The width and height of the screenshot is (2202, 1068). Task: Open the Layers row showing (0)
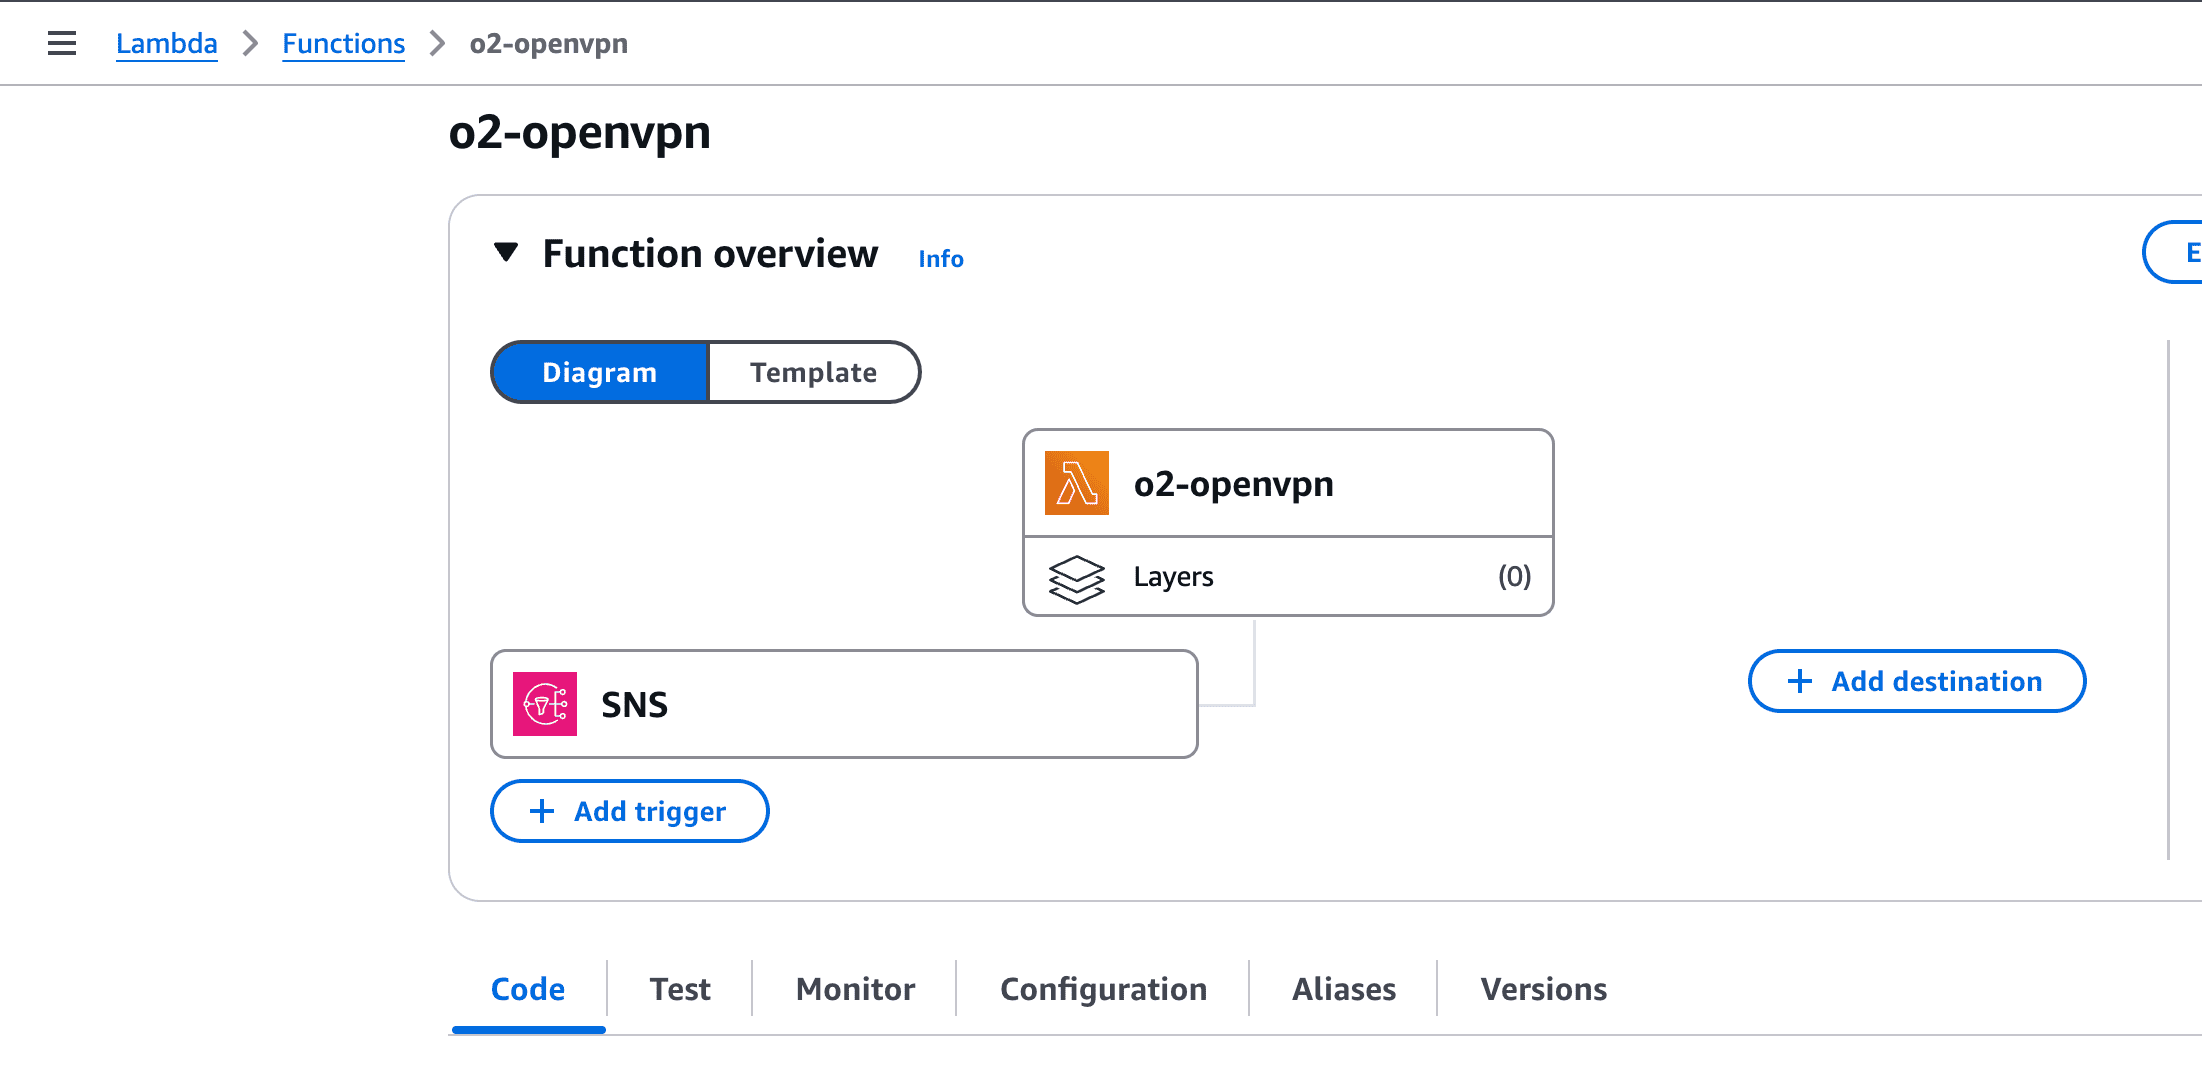tap(1287, 576)
